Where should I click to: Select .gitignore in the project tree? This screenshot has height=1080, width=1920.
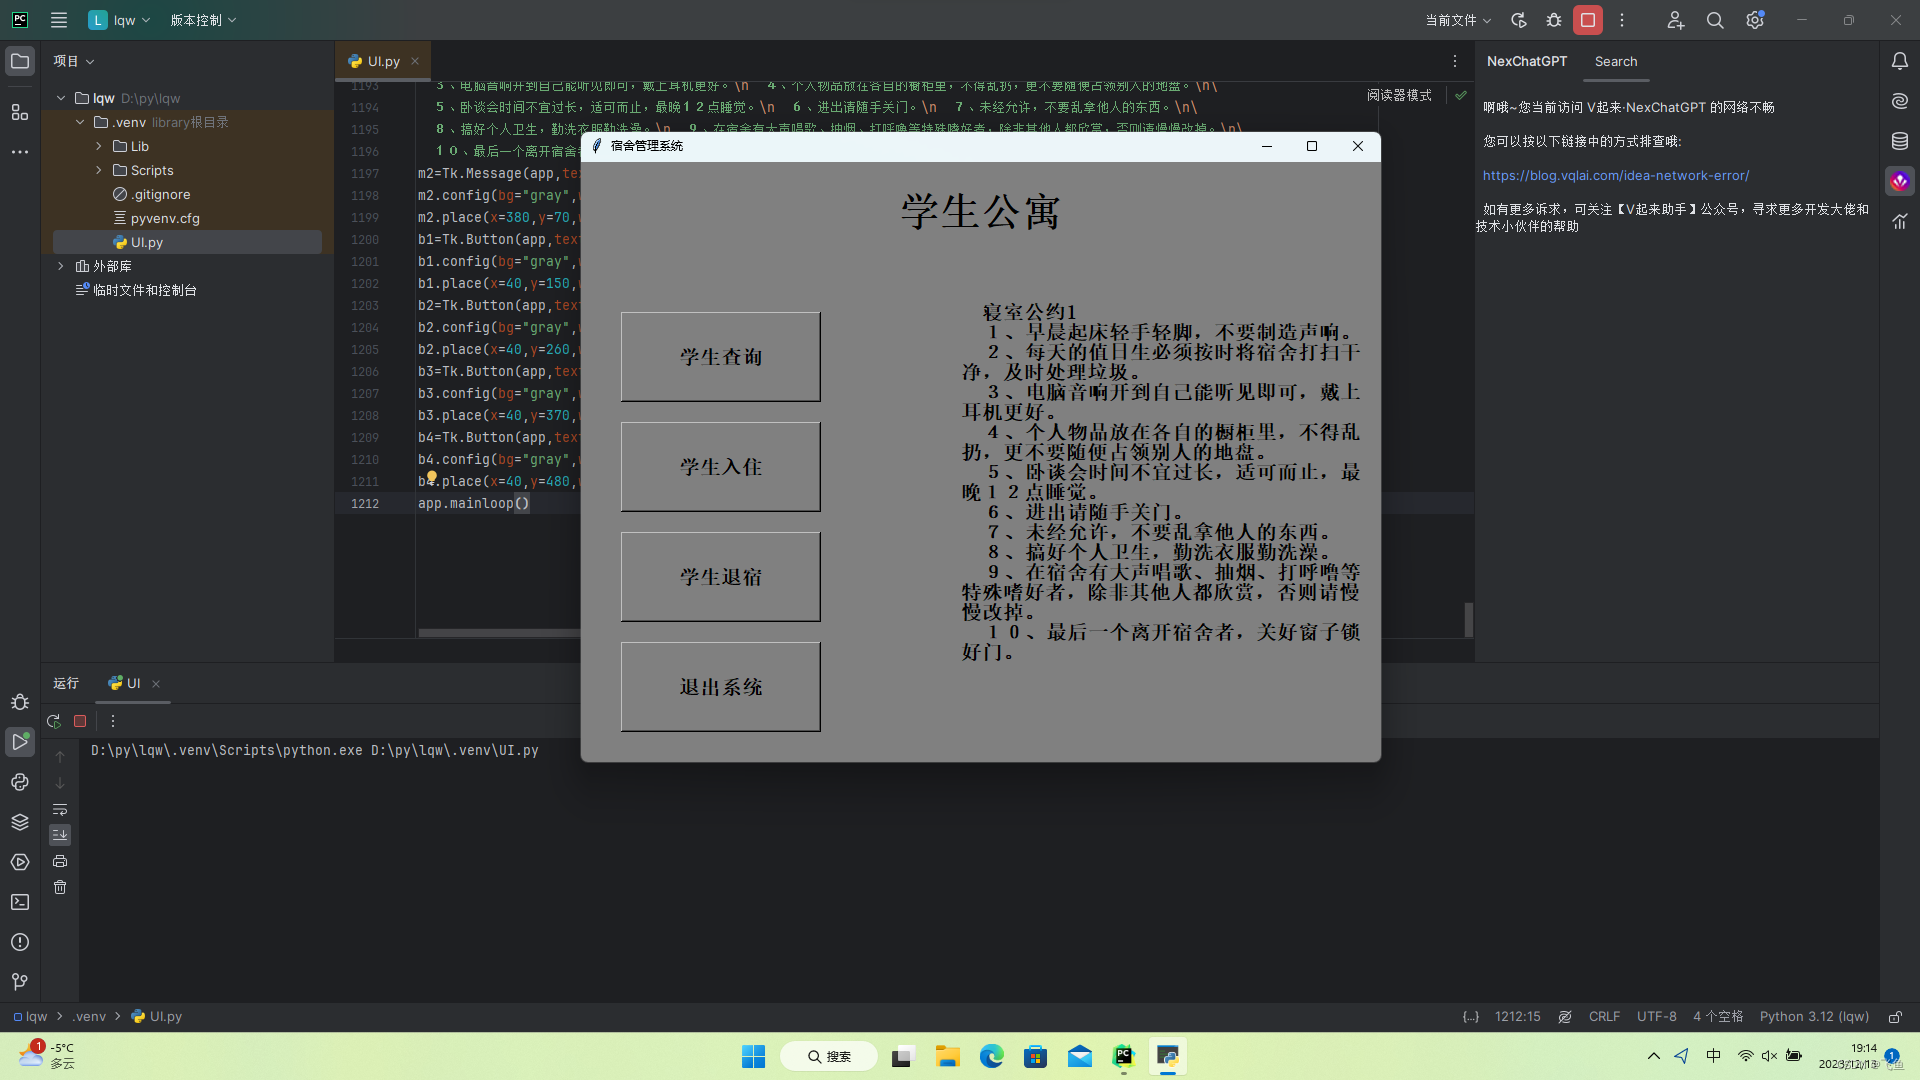[x=160, y=194]
